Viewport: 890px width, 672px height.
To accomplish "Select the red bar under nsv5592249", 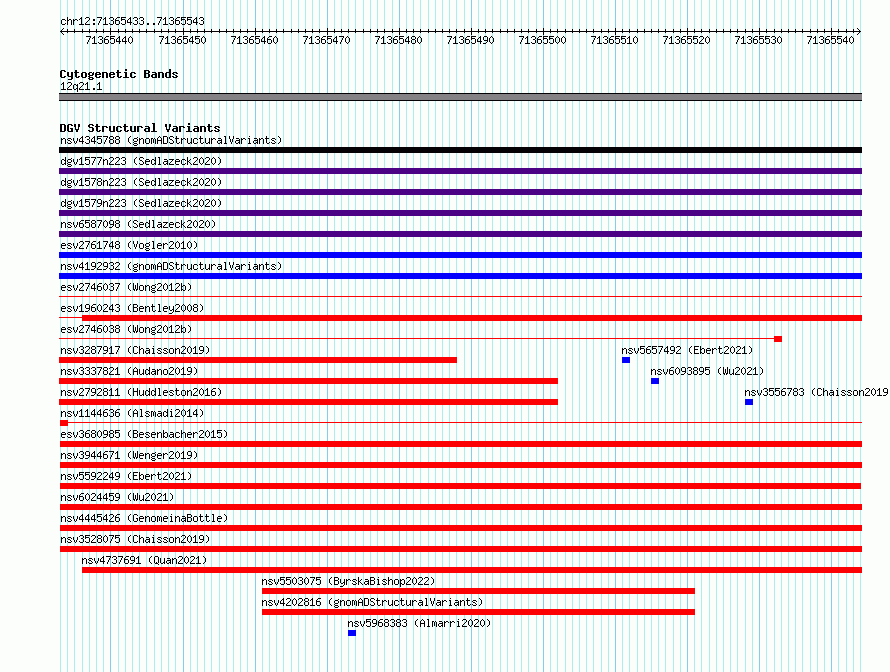I will (x=460, y=486).
